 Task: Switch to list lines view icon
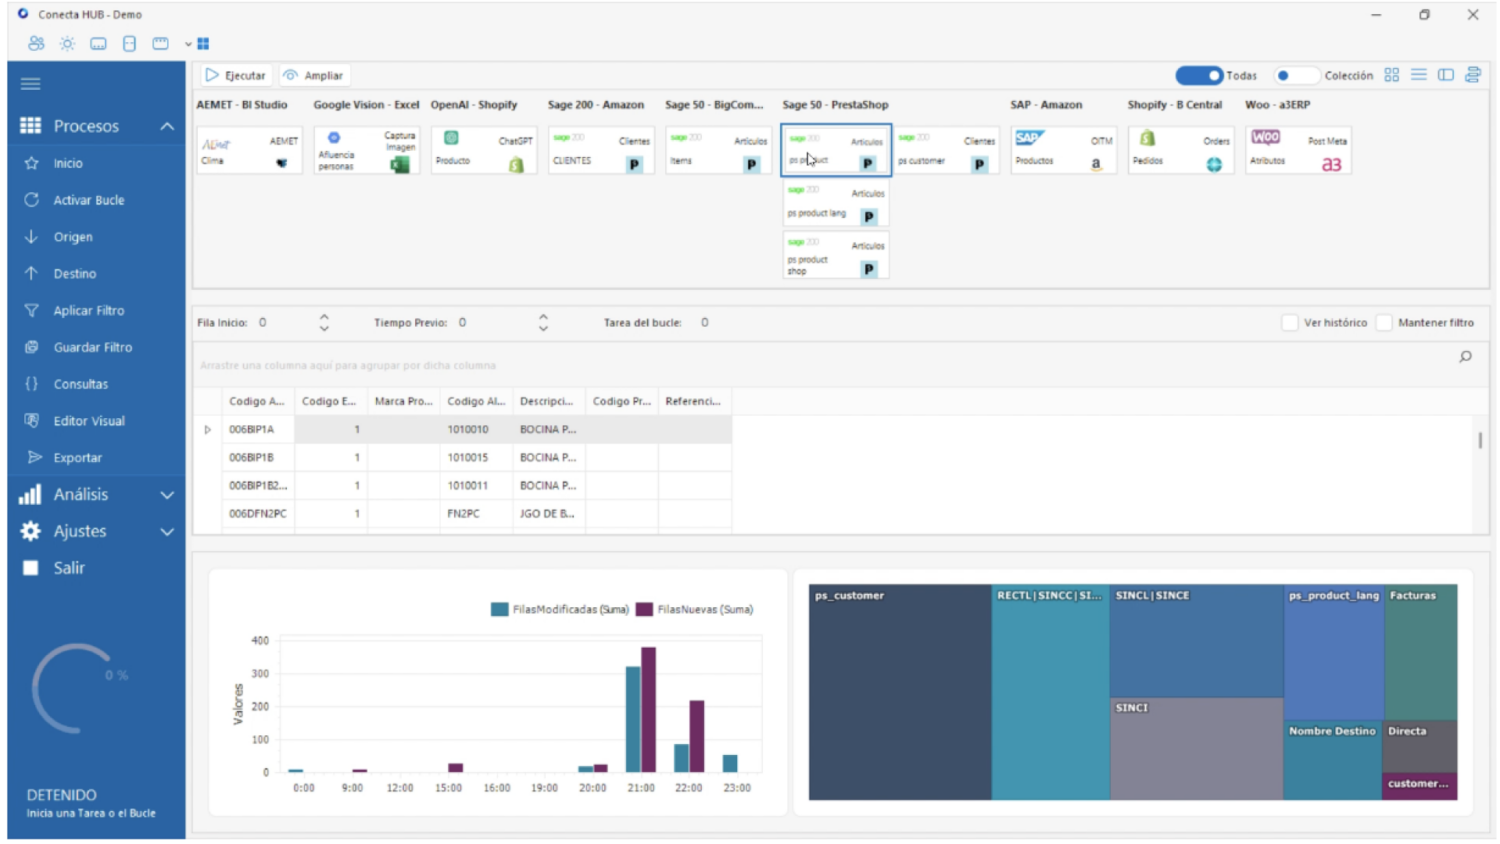(x=1418, y=75)
